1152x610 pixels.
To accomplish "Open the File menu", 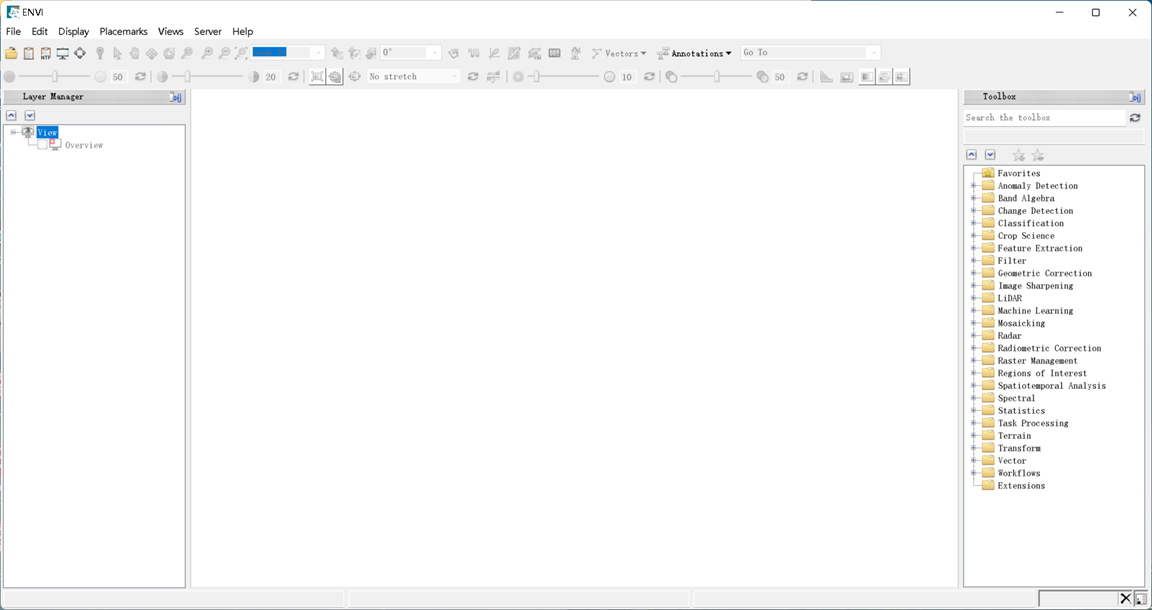I will point(13,32).
